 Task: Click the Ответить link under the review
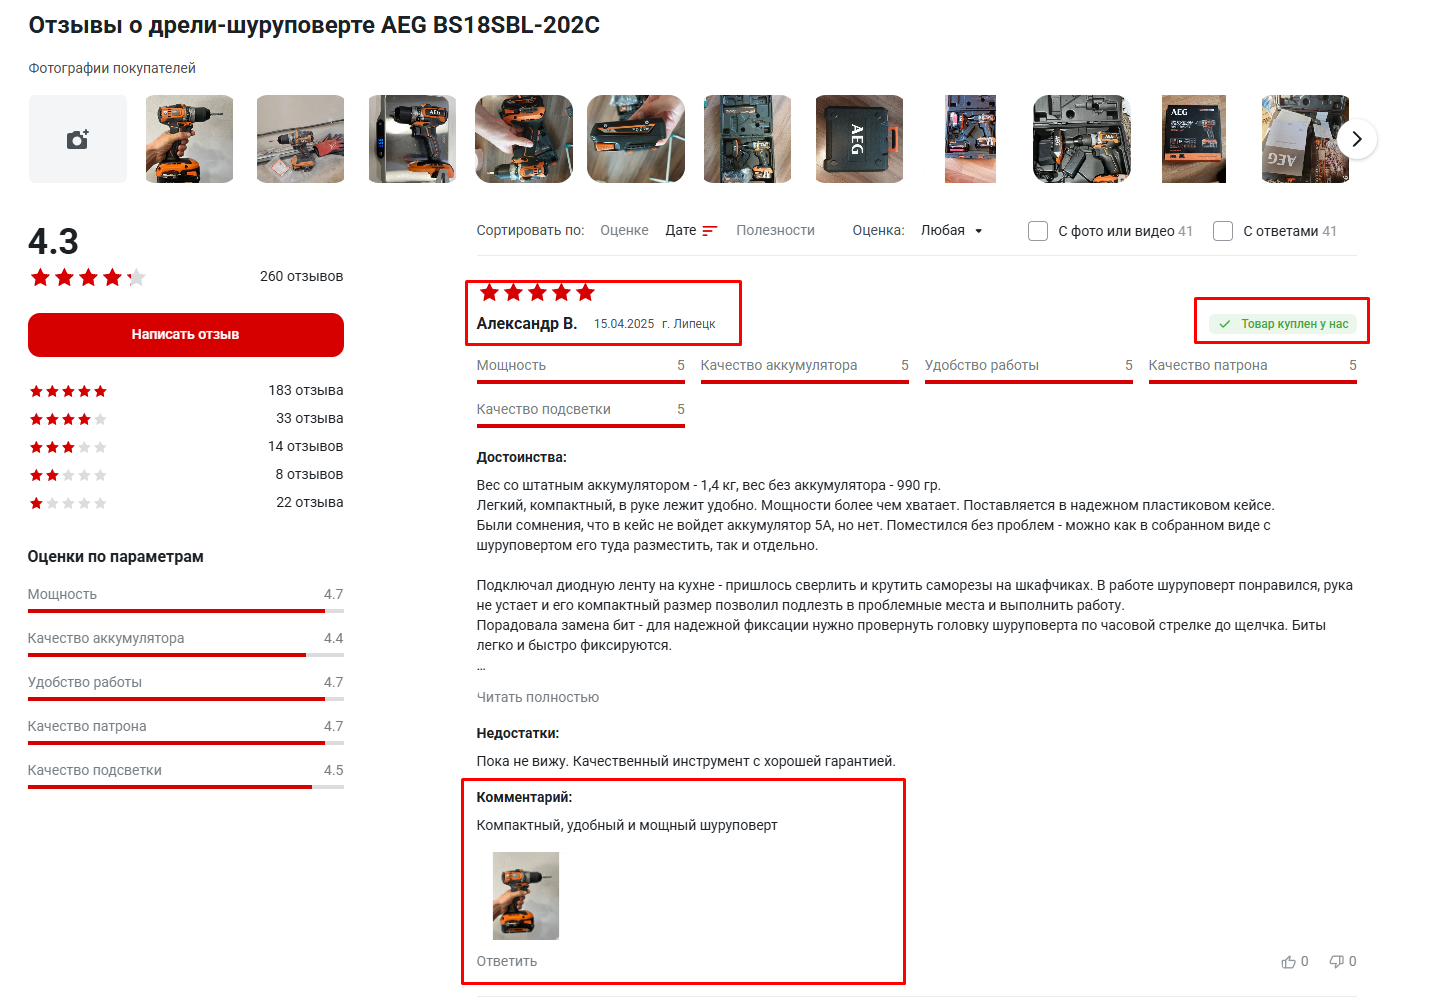(x=507, y=961)
